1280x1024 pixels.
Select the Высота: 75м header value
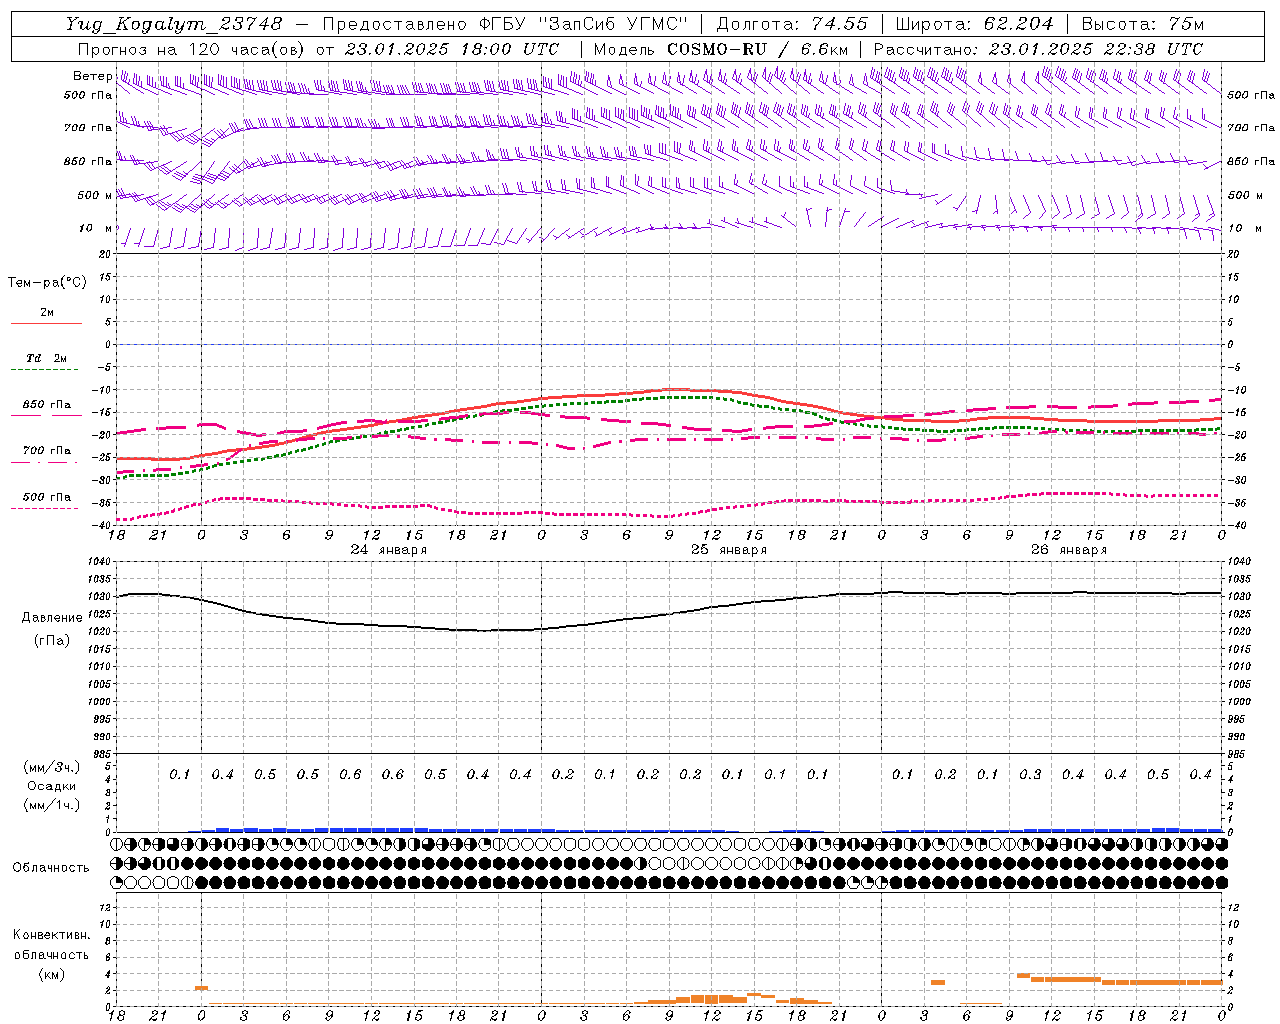1143,24
